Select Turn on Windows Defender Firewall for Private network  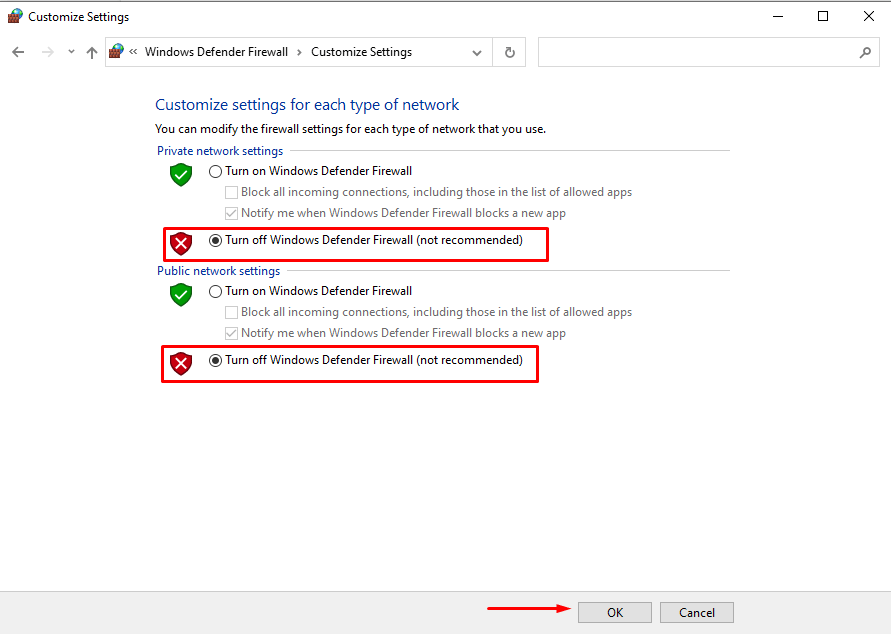tap(215, 170)
